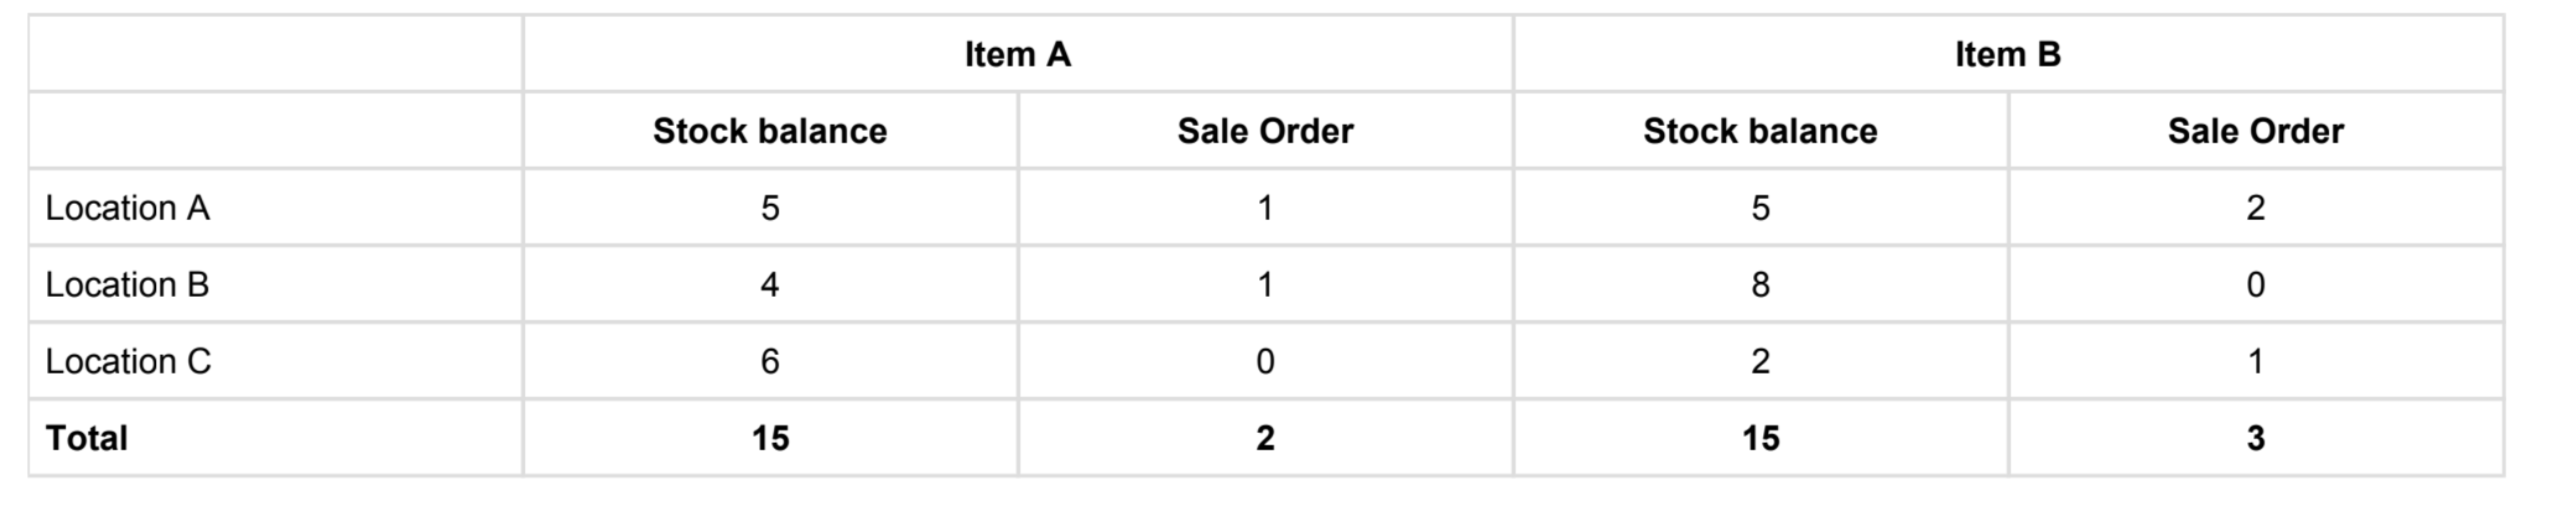Click Item B stock balance for Location C

pyautogui.click(x=1760, y=361)
